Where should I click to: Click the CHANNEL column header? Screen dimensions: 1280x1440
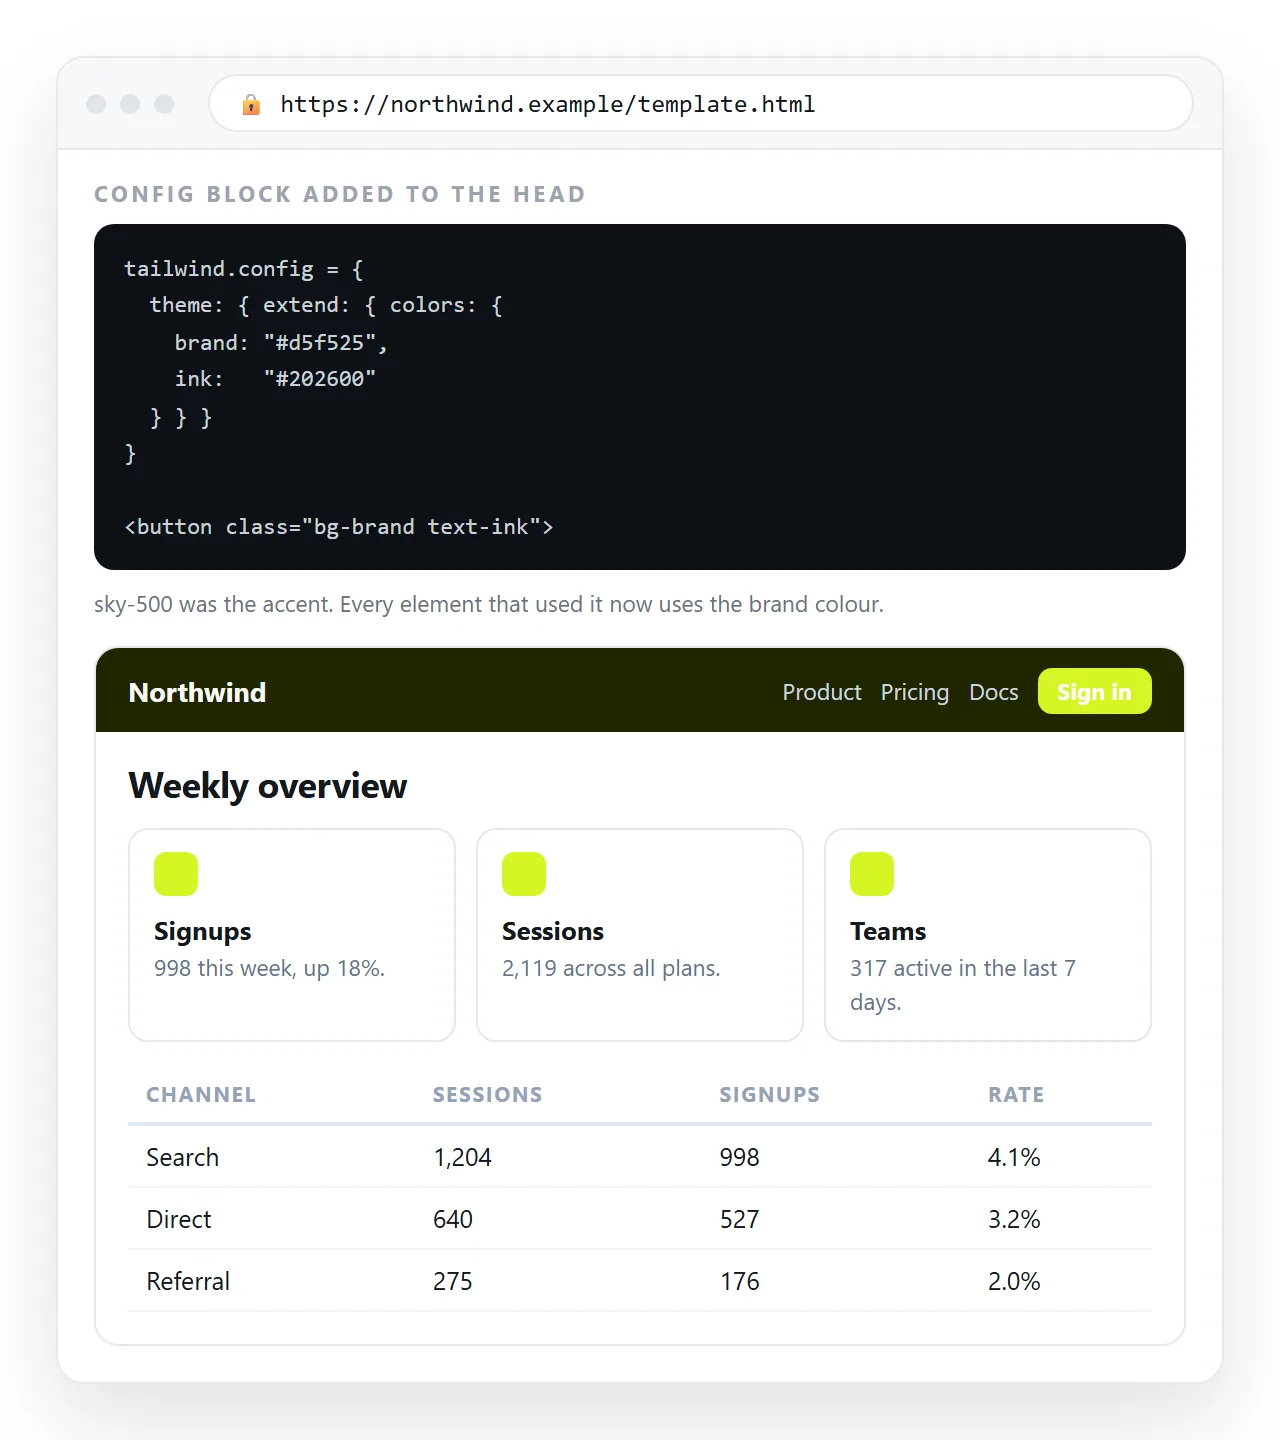(201, 1095)
